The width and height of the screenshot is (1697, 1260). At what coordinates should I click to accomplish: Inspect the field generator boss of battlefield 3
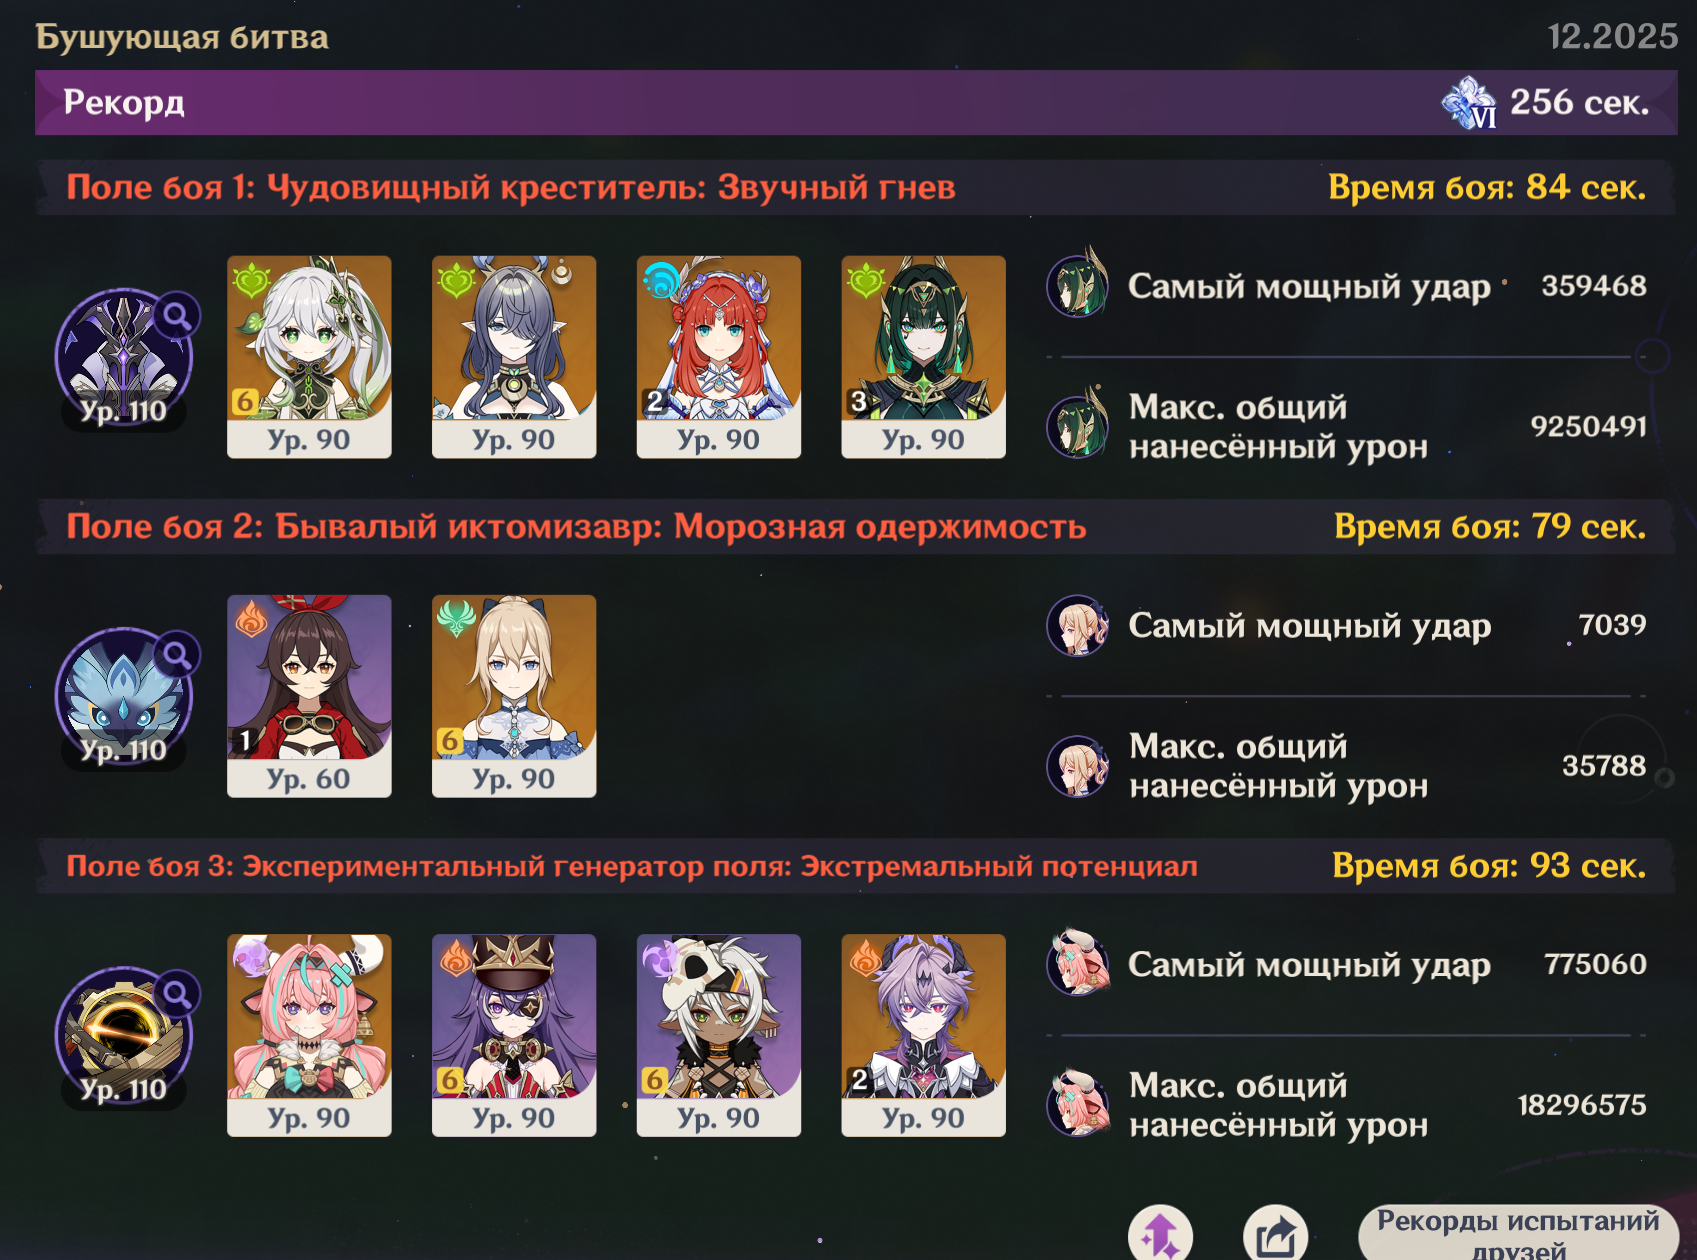[124, 1037]
